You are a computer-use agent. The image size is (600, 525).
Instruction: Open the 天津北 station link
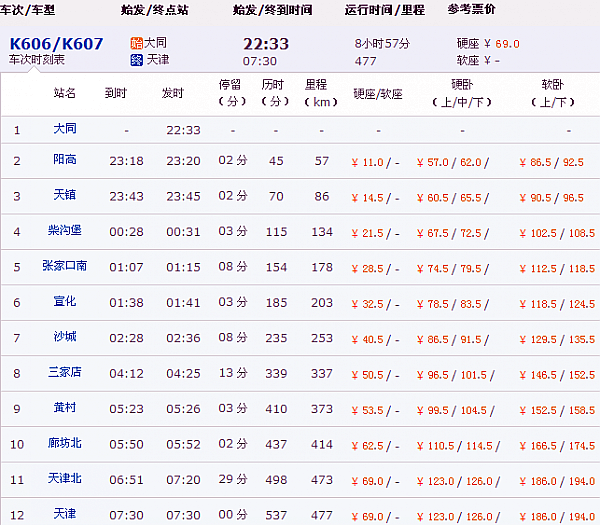(x=65, y=480)
